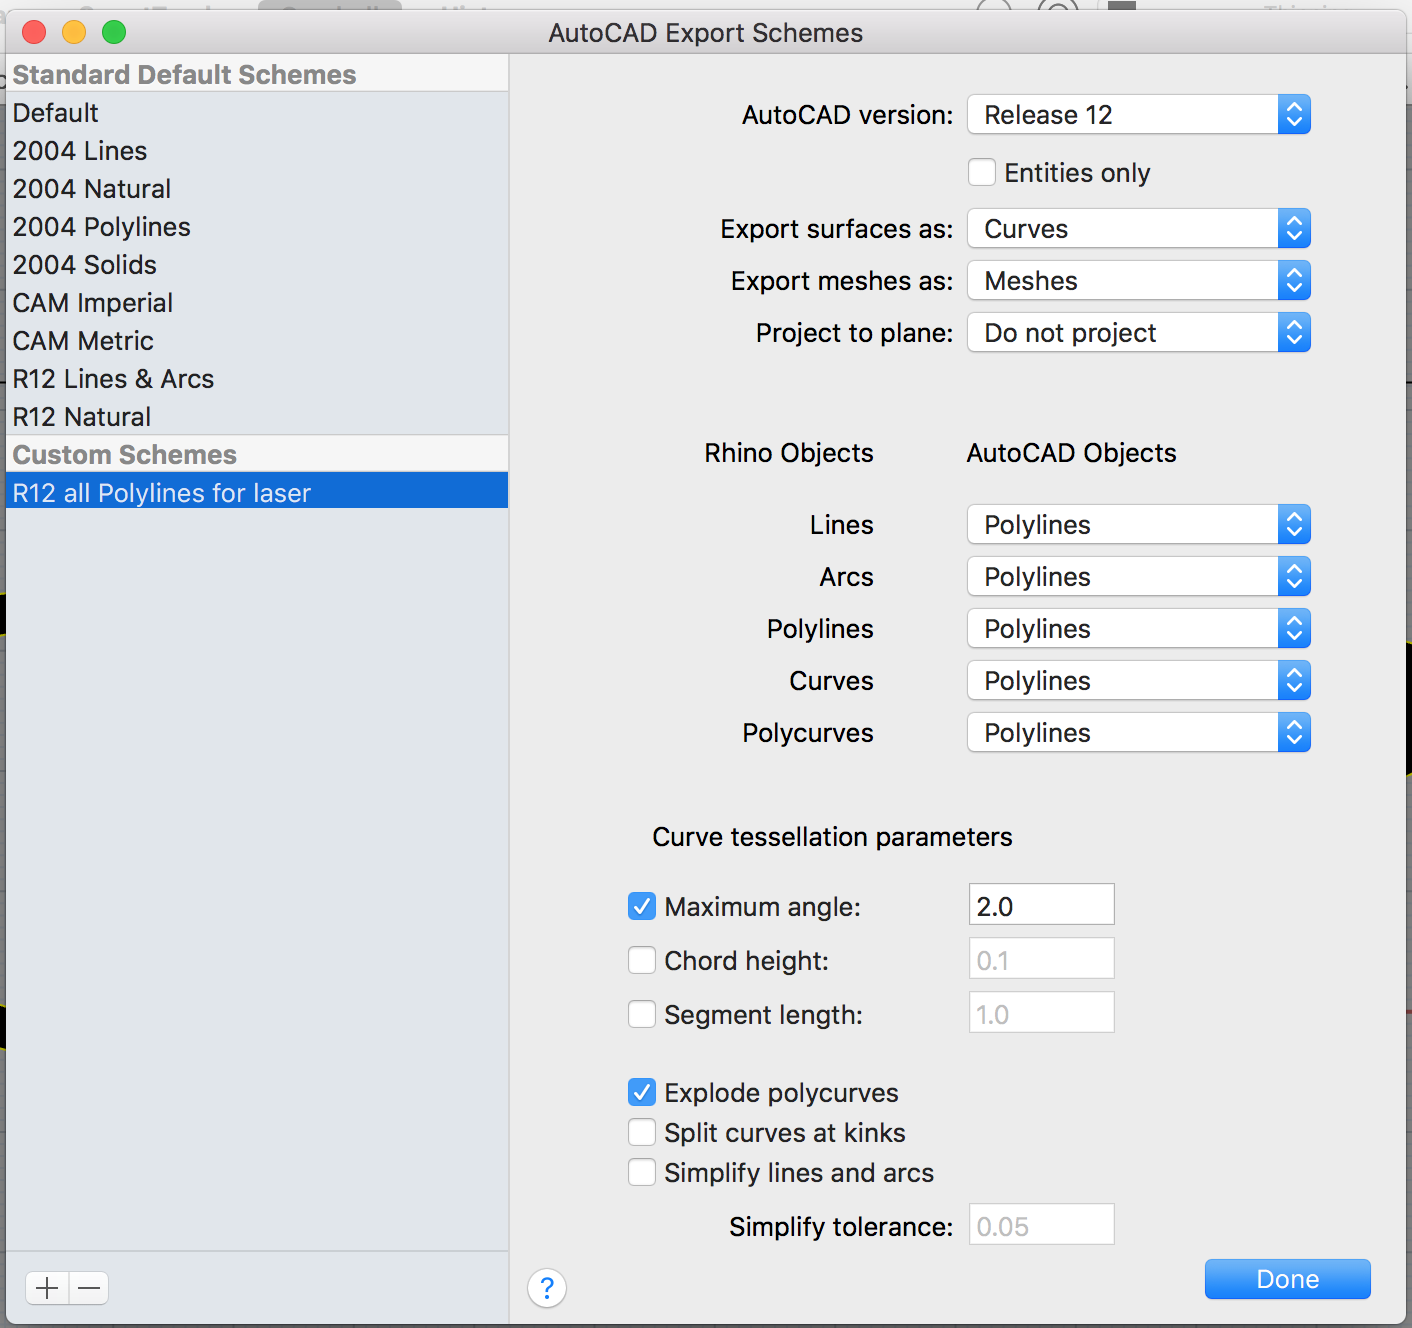Close the AutoCAD Export Schemes window
This screenshot has height=1328, width=1412.
[x=34, y=32]
